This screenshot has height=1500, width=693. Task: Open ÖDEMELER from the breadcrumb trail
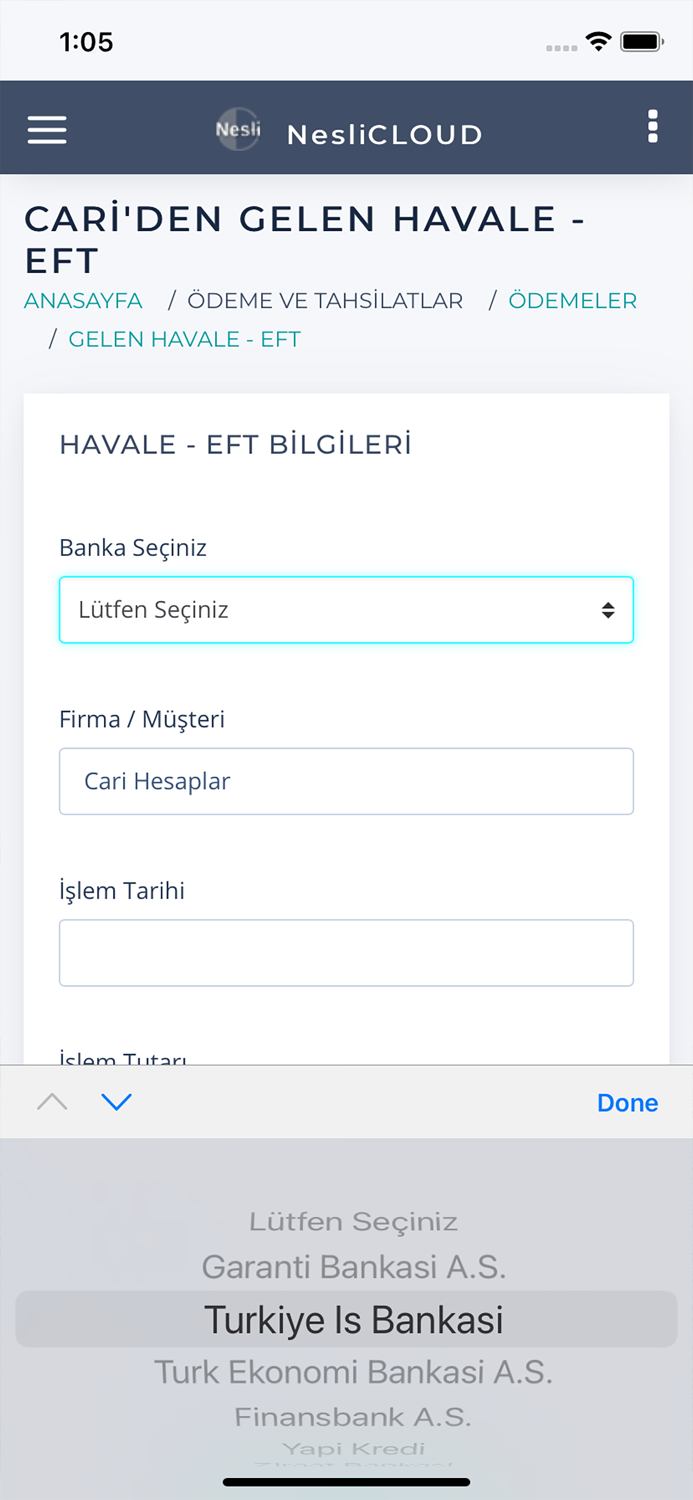[572, 300]
